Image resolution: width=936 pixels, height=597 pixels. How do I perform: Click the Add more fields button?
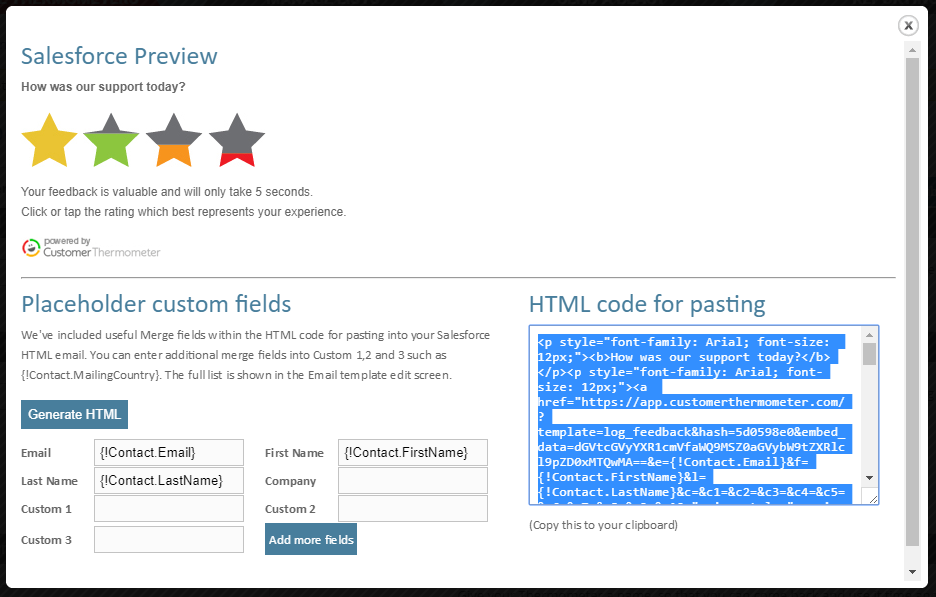coord(311,539)
